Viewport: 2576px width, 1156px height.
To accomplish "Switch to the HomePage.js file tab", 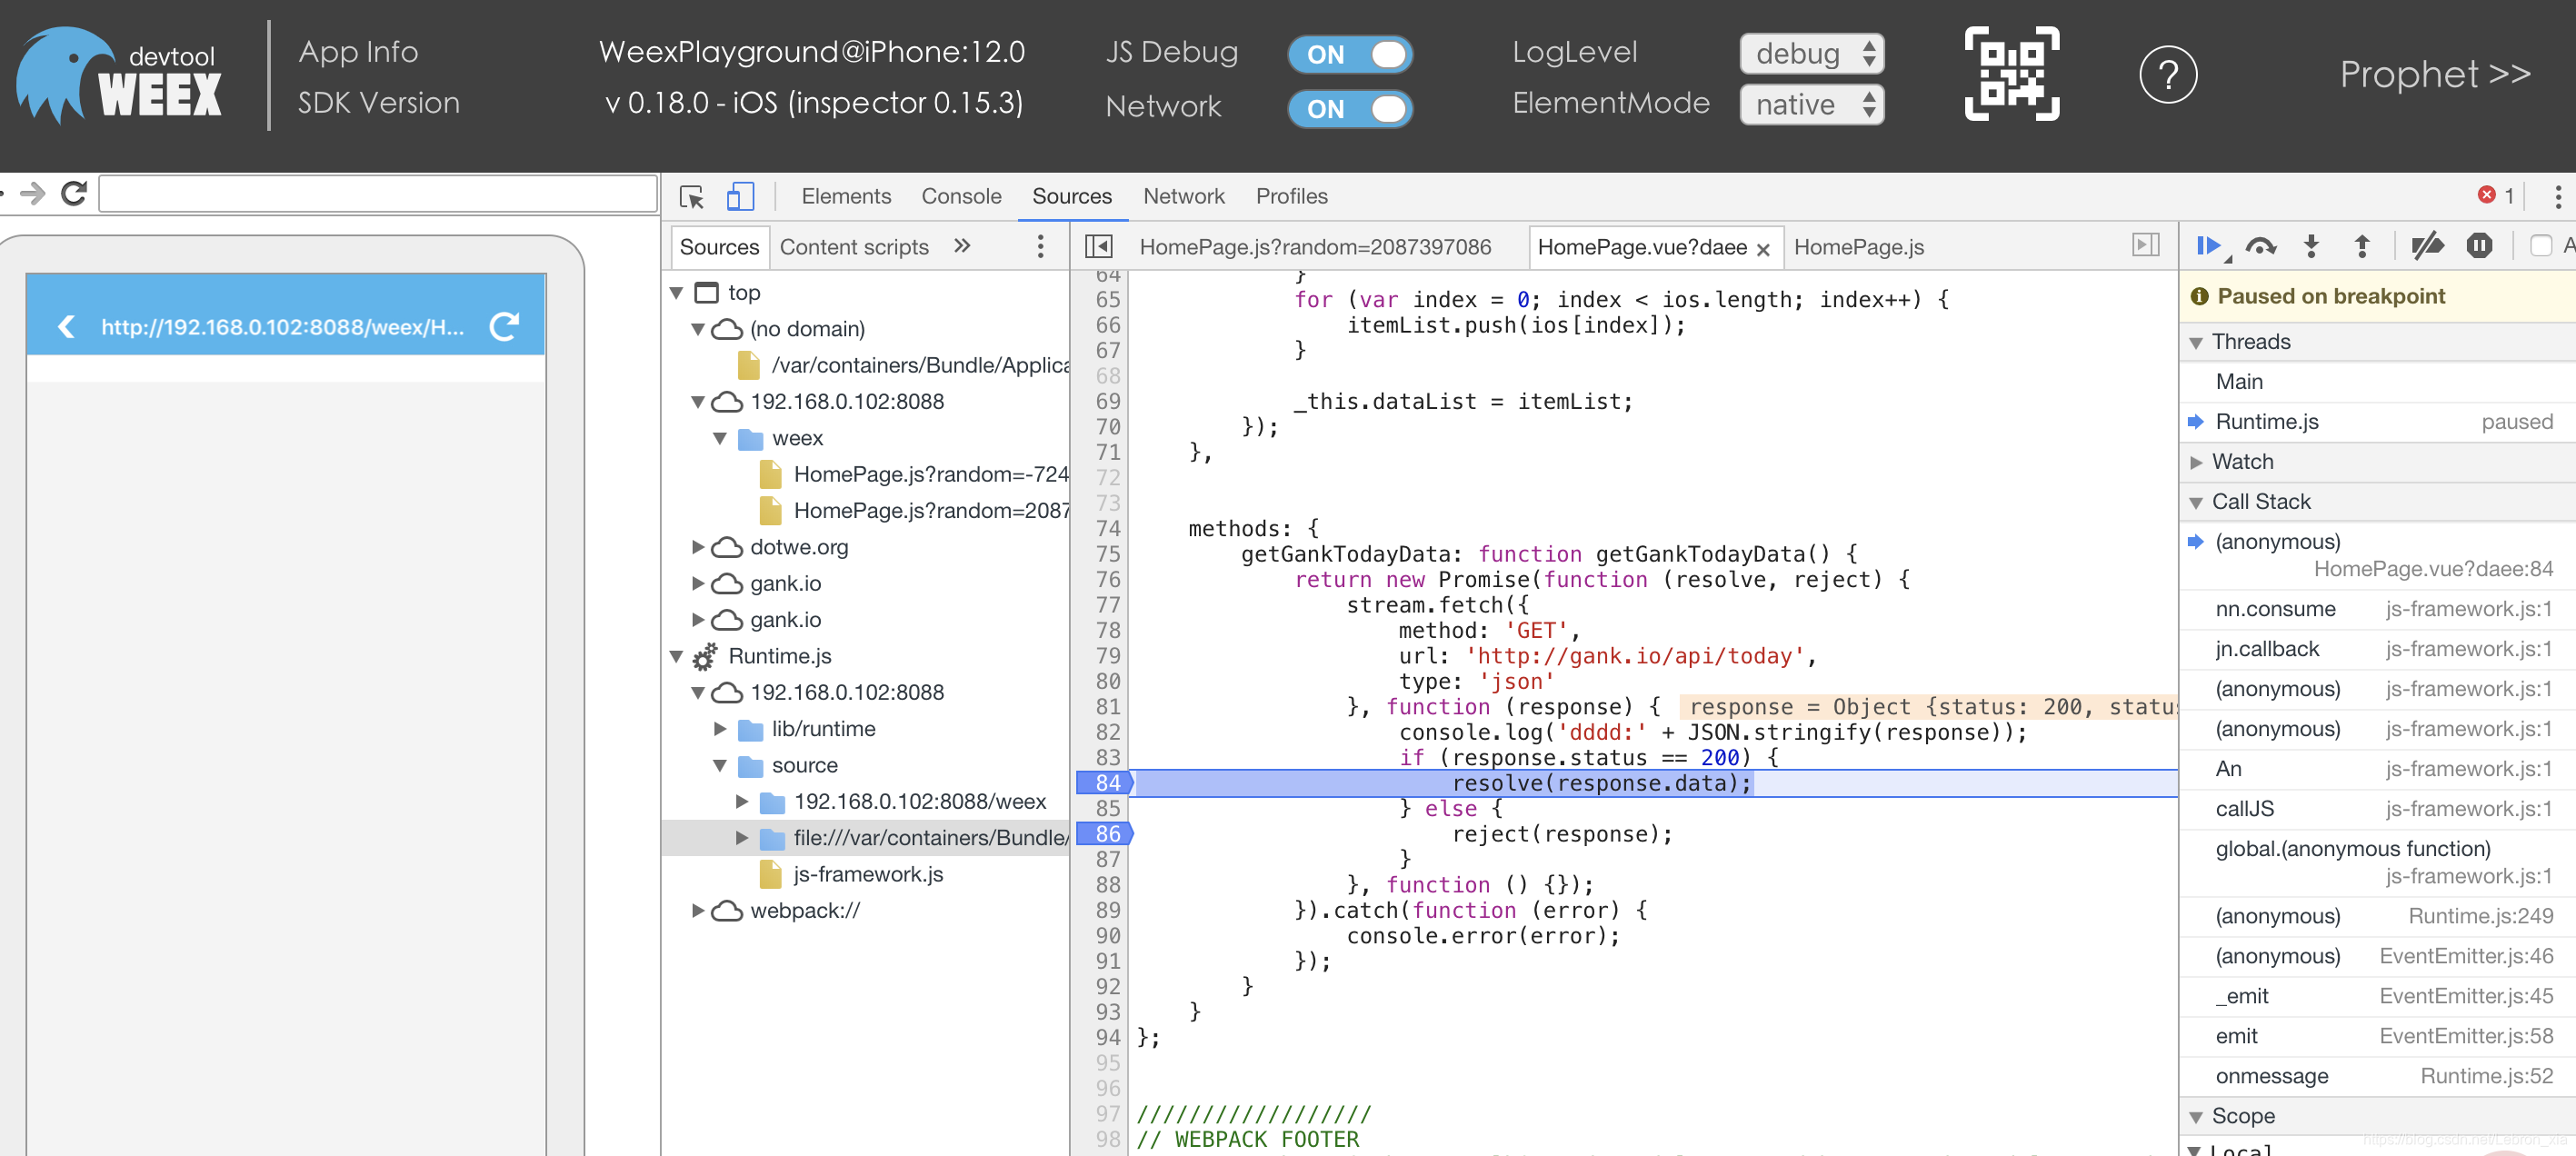I will (x=1858, y=247).
